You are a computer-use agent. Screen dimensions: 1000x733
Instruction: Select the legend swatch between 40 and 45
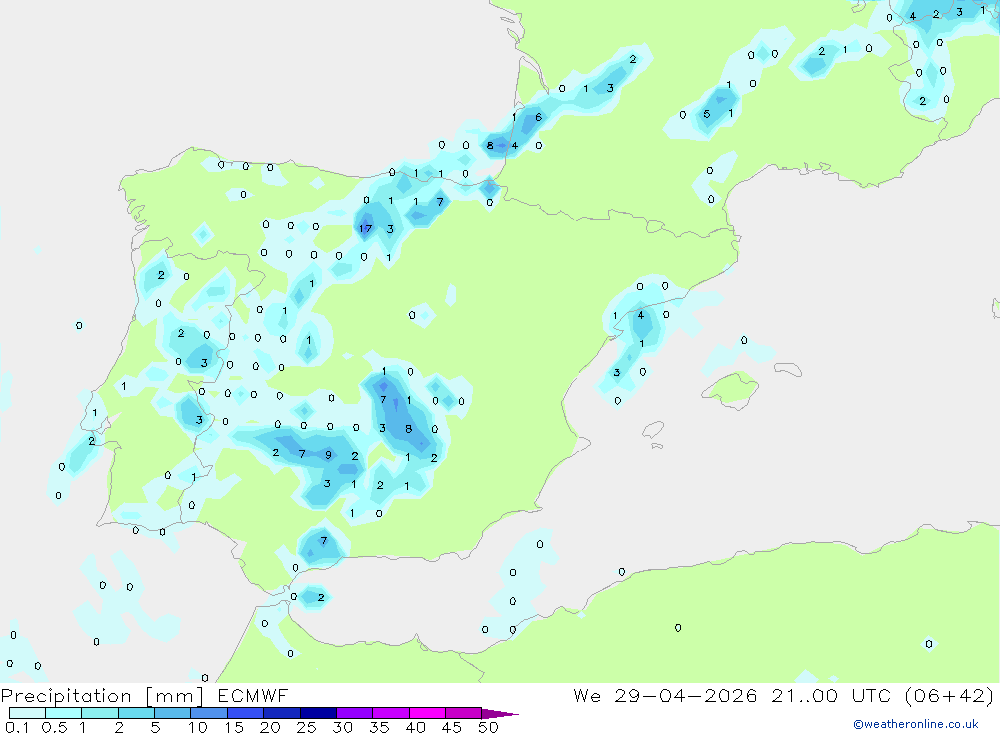click(427, 713)
